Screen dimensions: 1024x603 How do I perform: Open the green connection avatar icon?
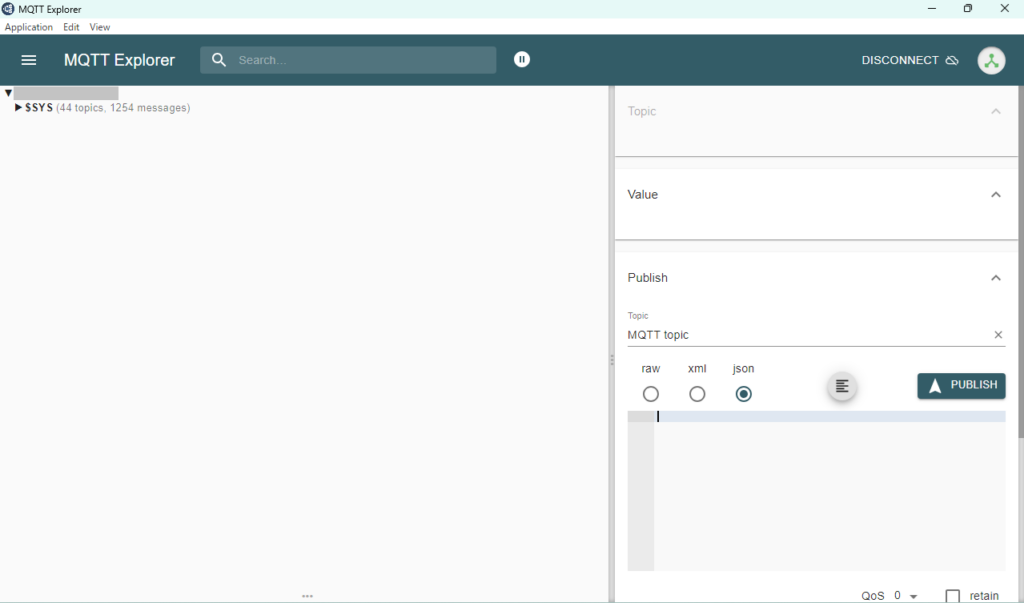[991, 60]
